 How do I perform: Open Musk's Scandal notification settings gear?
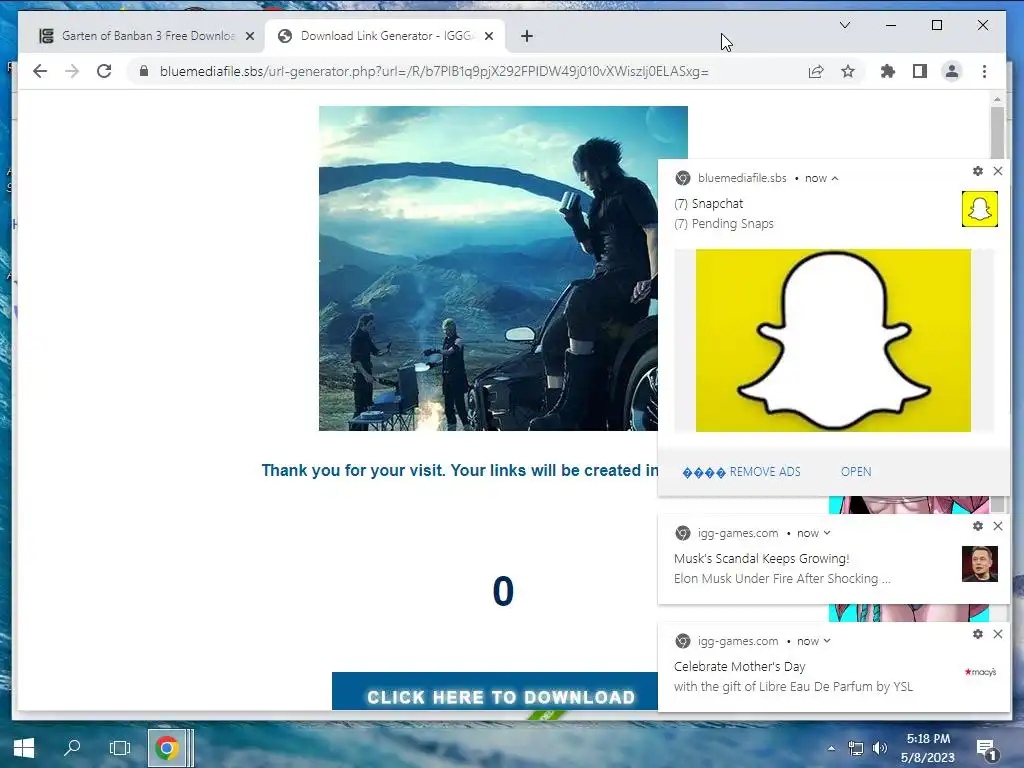(x=978, y=526)
